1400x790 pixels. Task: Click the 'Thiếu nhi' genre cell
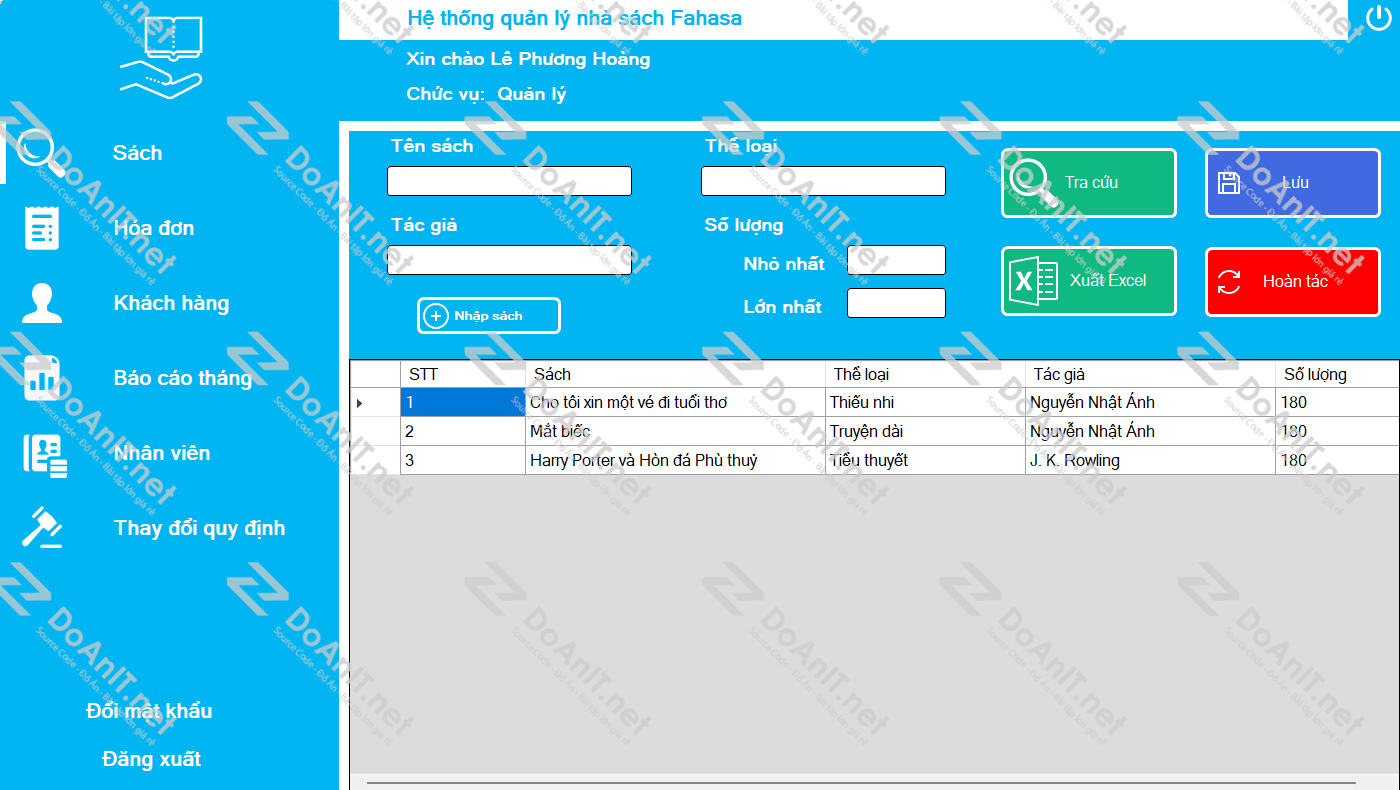(925, 402)
